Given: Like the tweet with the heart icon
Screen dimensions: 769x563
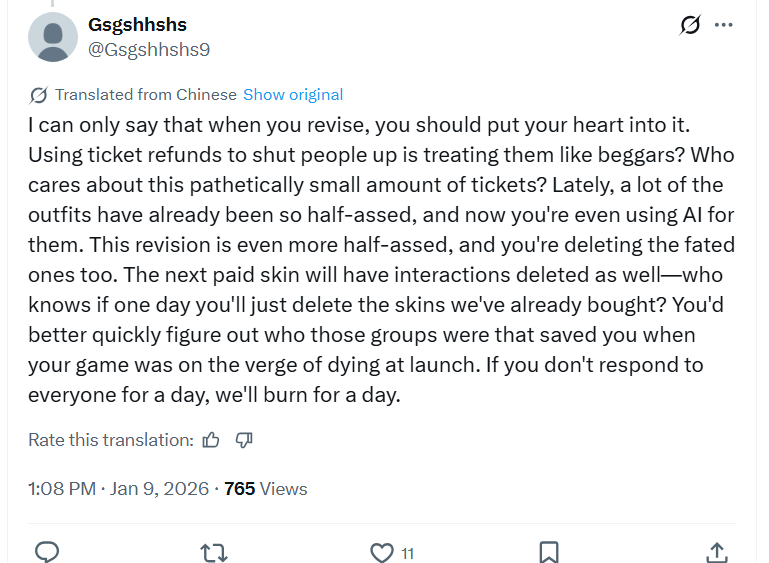Looking at the screenshot, I should (x=381, y=551).
